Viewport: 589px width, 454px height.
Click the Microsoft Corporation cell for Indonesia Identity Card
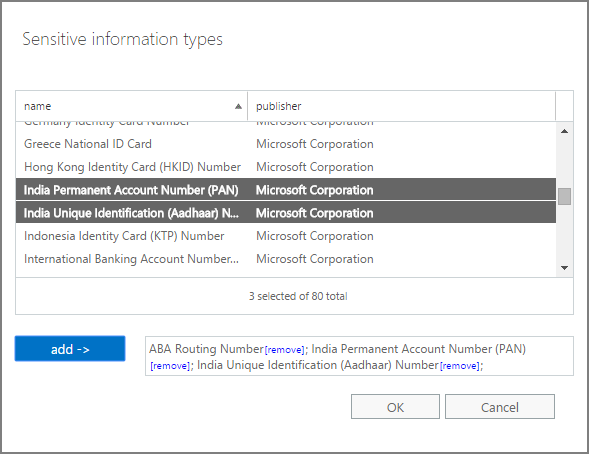click(x=315, y=236)
